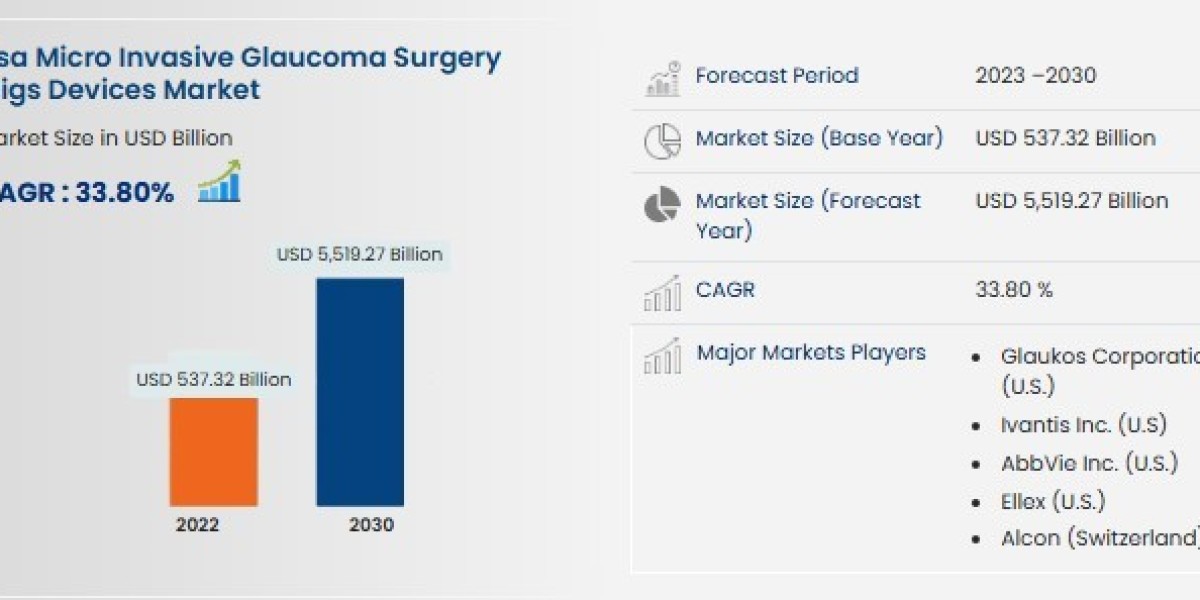The image size is (1200, 600).
Task: Click the Market Size Base Year pie icon
Action: click(x=662, y=141)
